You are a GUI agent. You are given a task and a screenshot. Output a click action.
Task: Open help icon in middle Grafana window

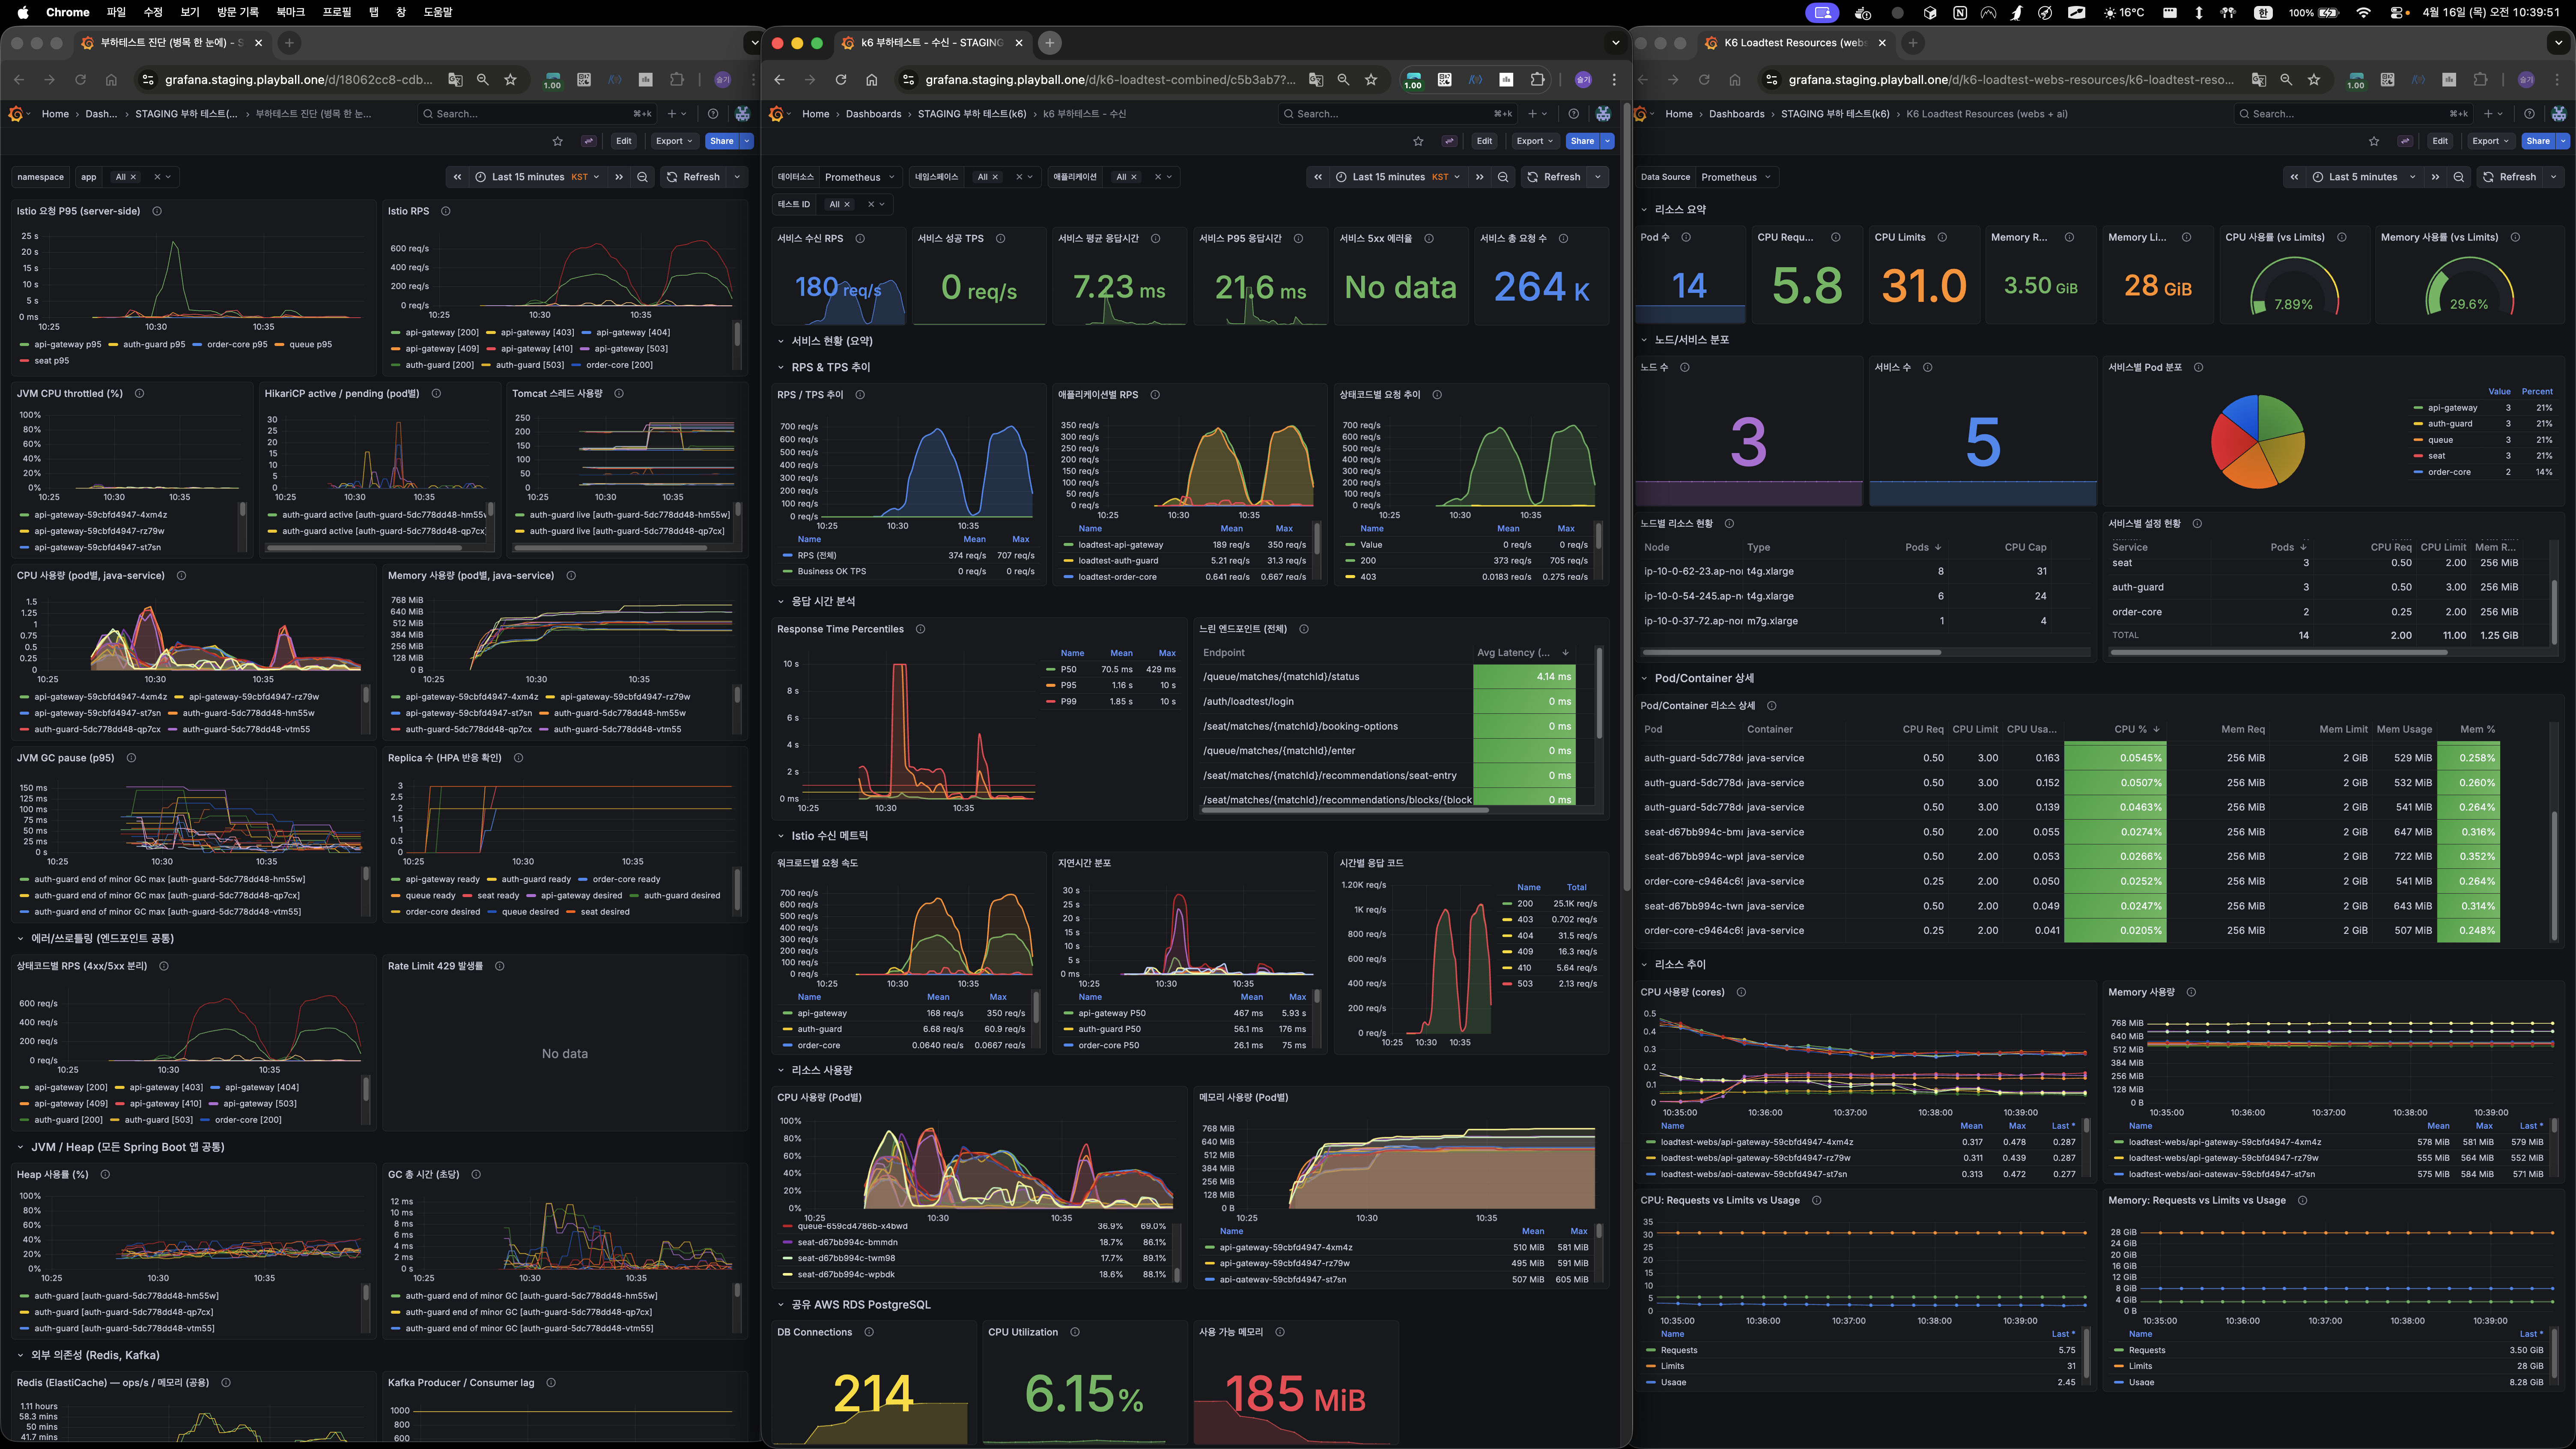point(1573,114)
